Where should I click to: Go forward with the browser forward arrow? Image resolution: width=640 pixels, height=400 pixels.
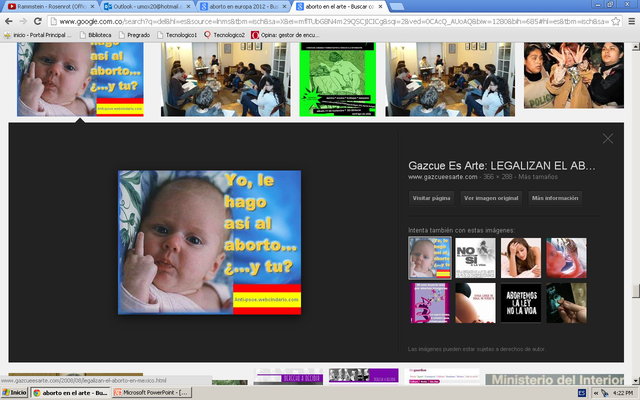pyautogui.click(x=23, y=21)
